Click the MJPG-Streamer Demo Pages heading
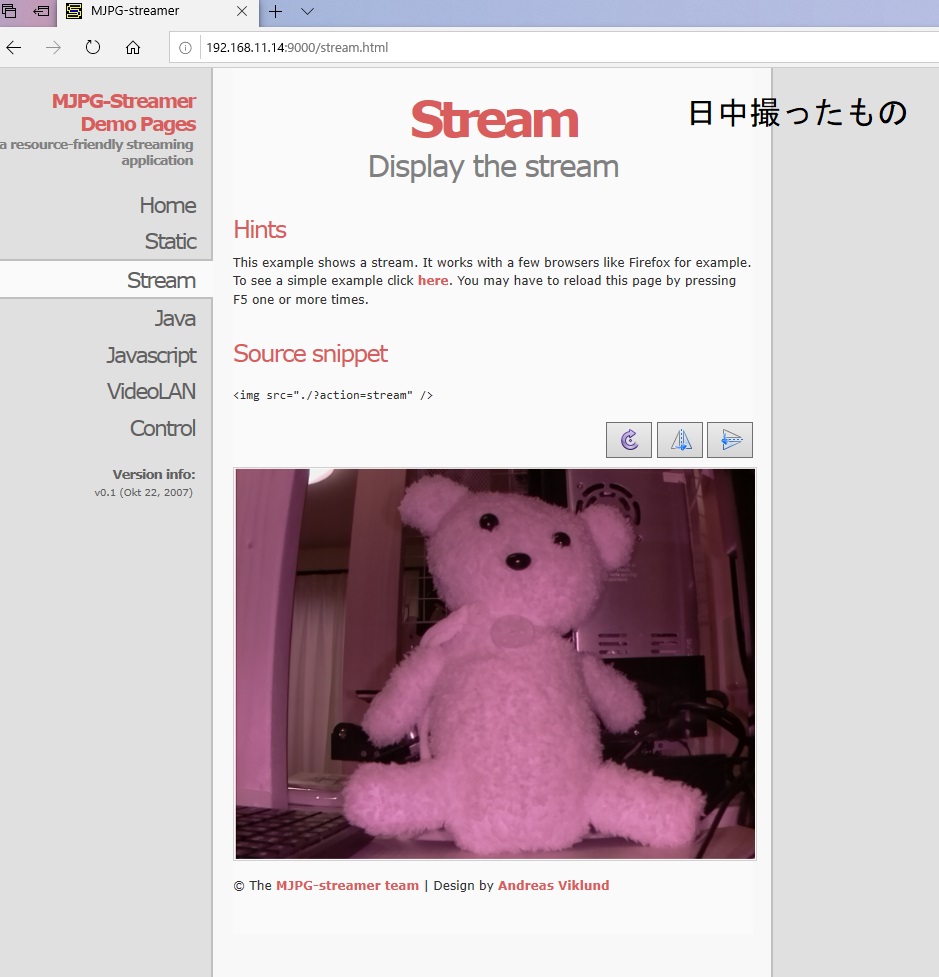The image size is (939, 977). pos(123,112)
